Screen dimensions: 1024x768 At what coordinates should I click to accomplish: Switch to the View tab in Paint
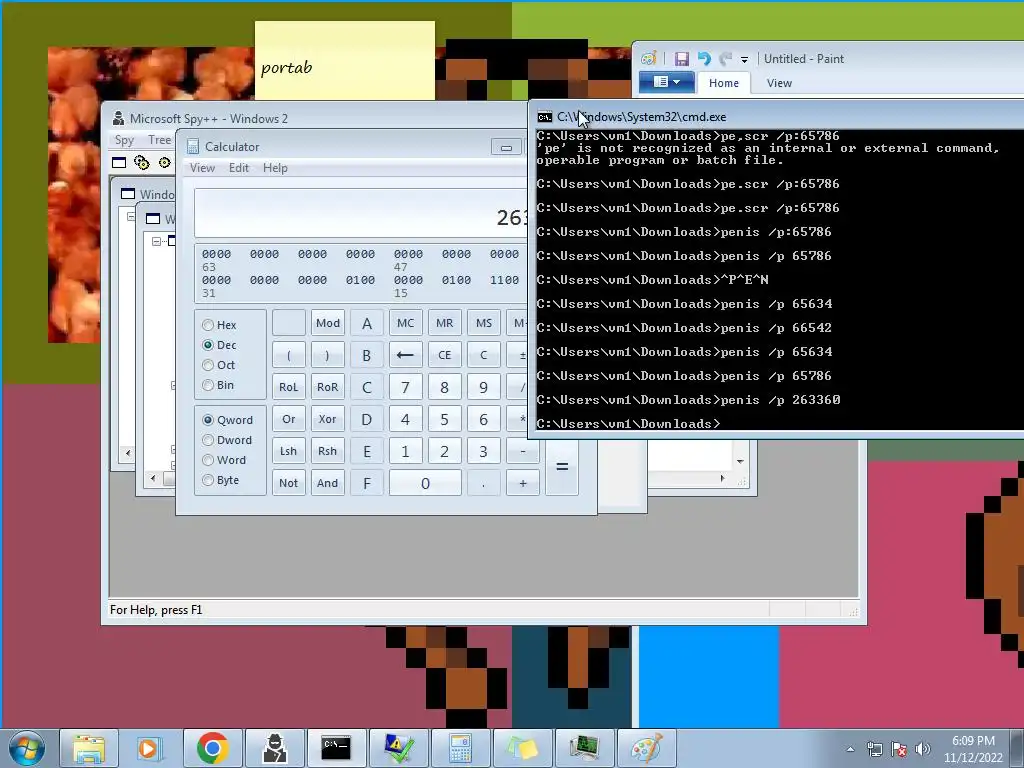(x=779, y=83)
